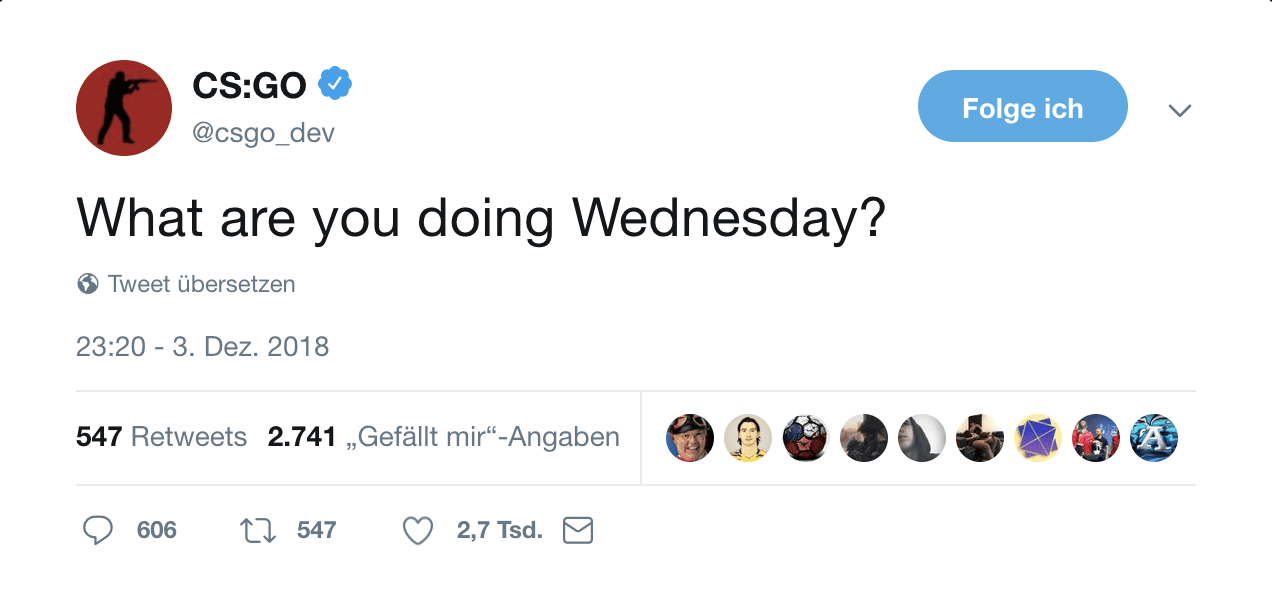Click the globe icon beside Tweet übersetzen

pos(88,284)
